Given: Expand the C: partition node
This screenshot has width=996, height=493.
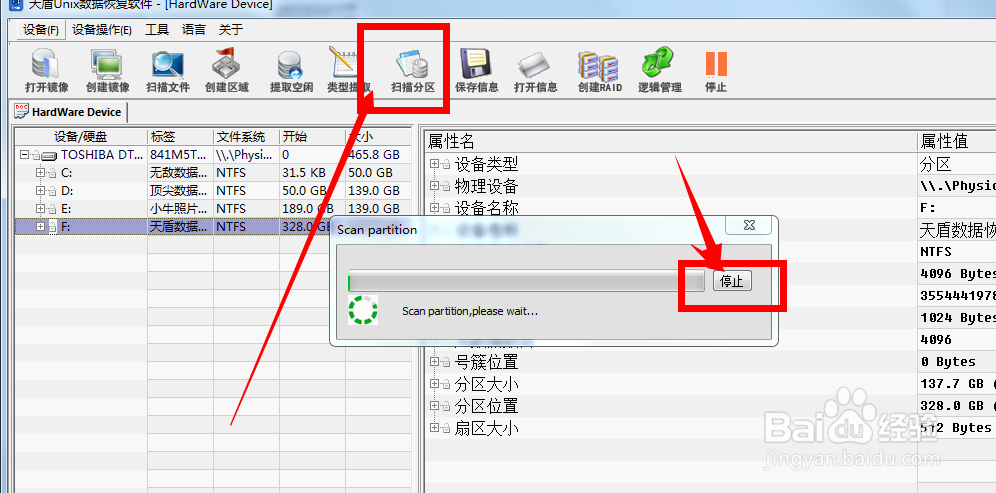Looking at the screenshot, I should 41,172.
